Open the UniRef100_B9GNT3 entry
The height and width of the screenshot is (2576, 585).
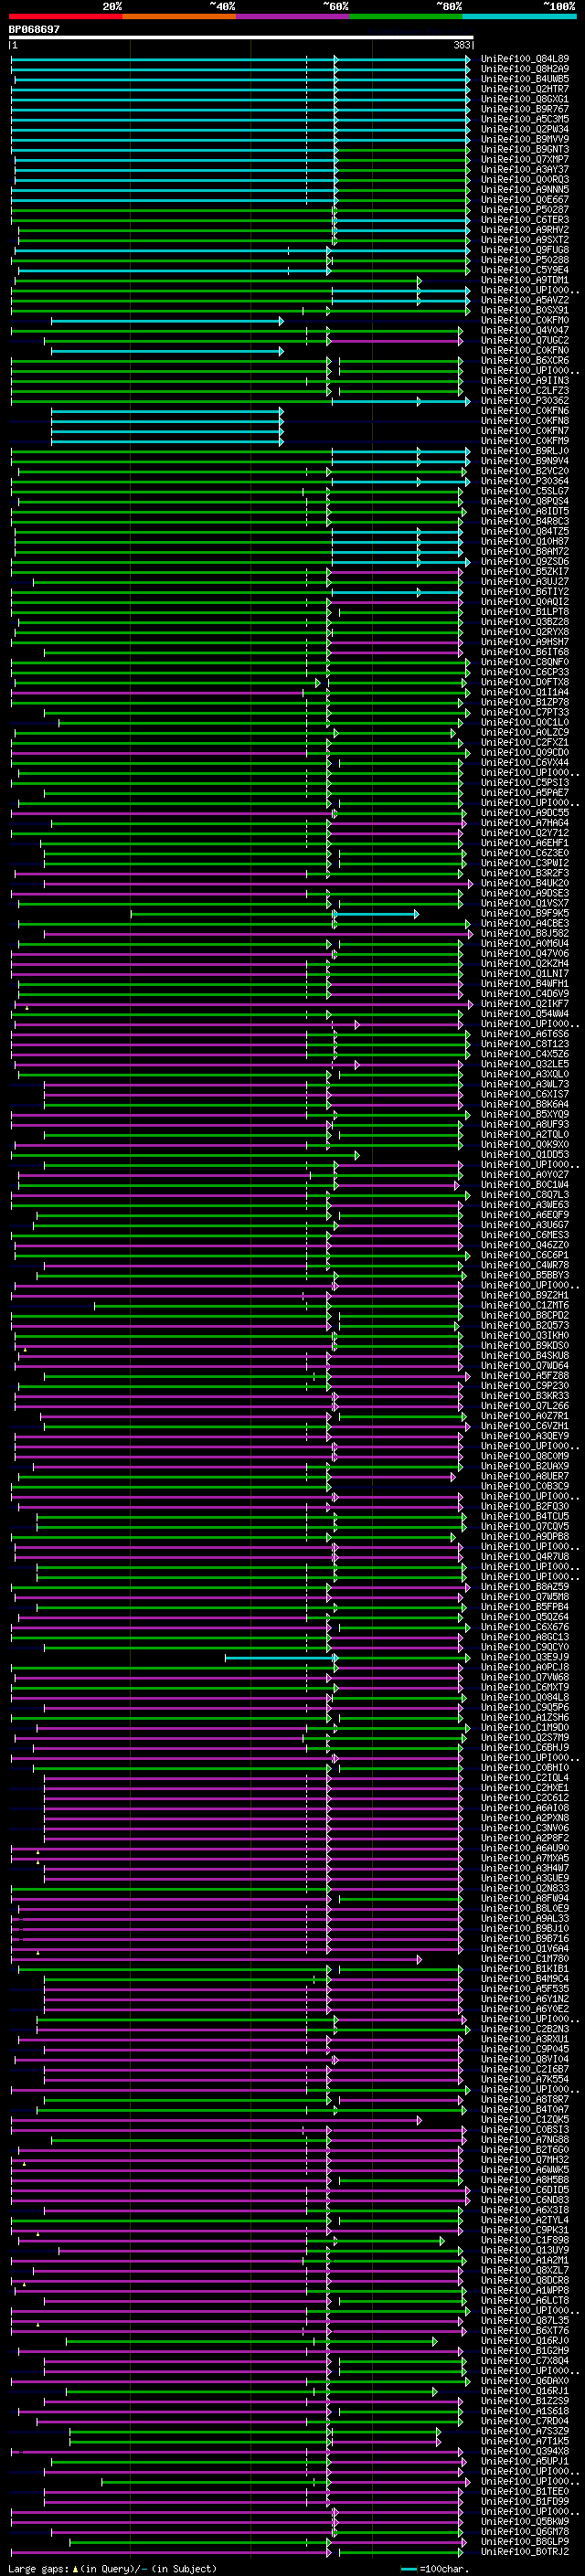click(525, 149)
